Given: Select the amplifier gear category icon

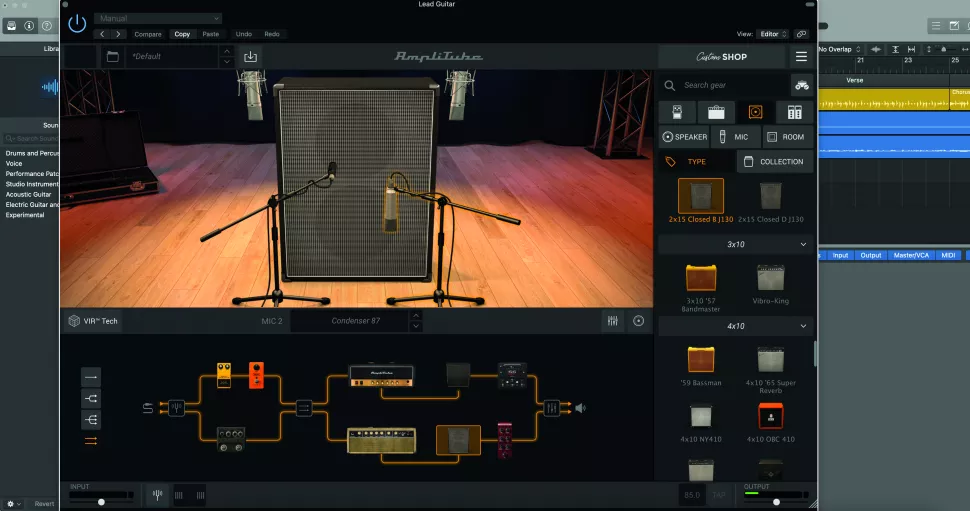Looking at the screenshot, I should tap(716, 112).
